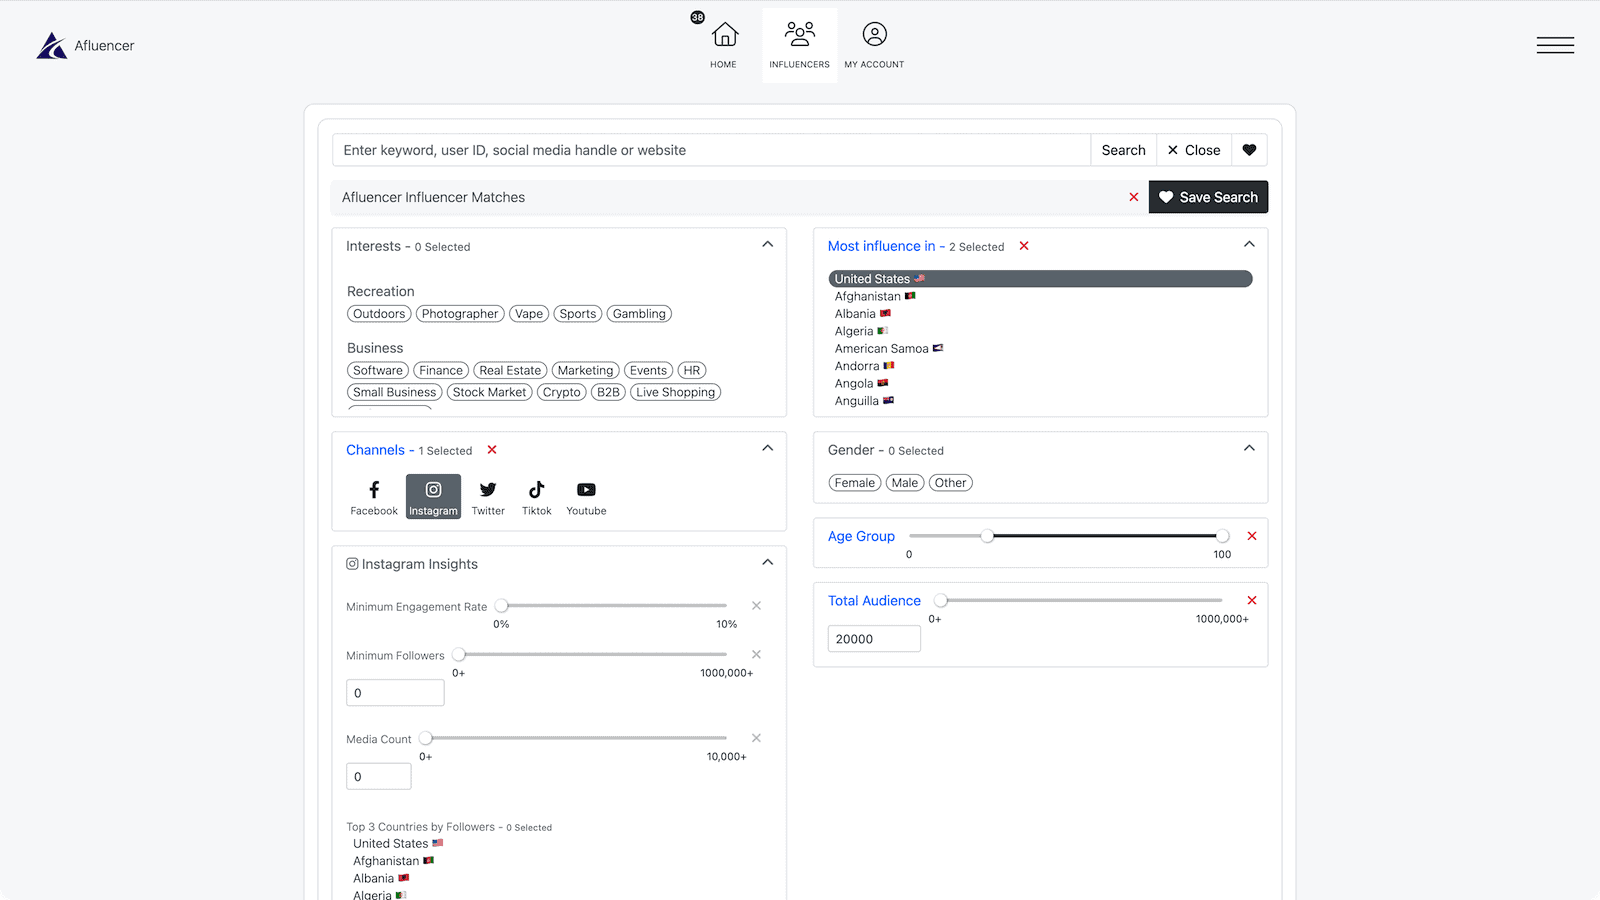Switch to the Home tab
Screen dimensions: 1600x900
pos(723,42)
